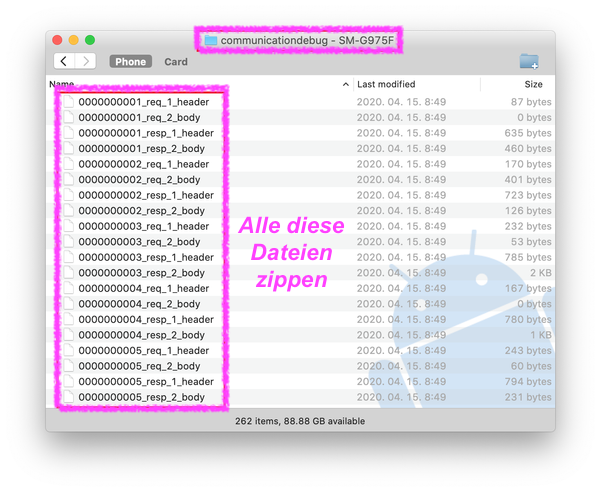Click file icon of 0000000005_resp_2_body
This screenshot has width=601, height=492.
point(69,397)
